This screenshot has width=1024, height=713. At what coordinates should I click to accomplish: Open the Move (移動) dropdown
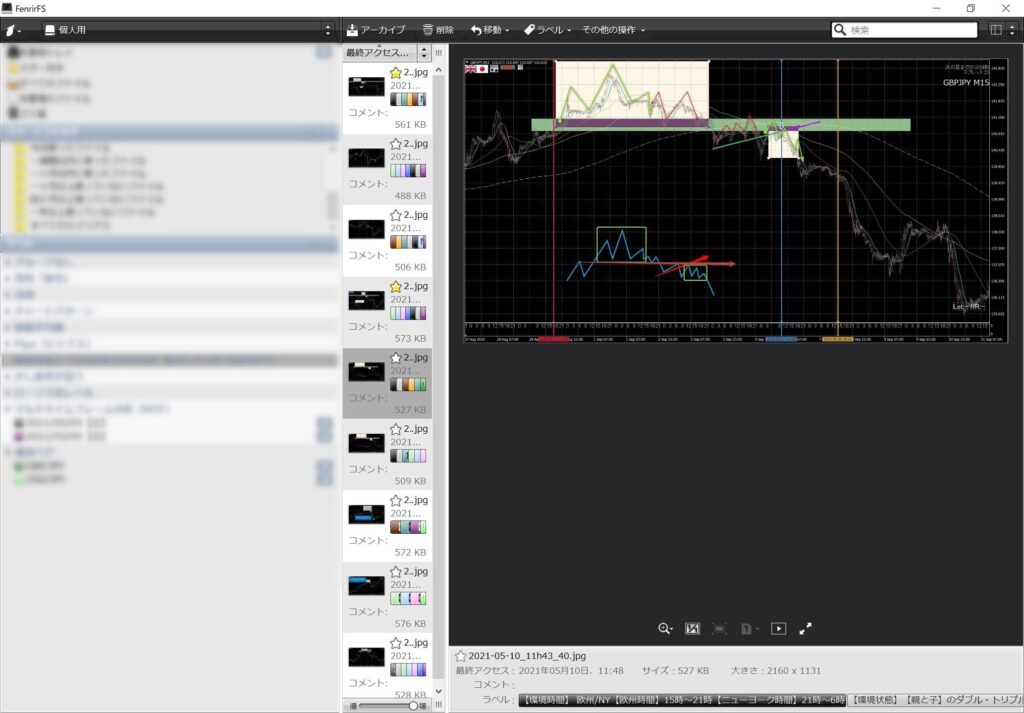[x=490, y=30]
